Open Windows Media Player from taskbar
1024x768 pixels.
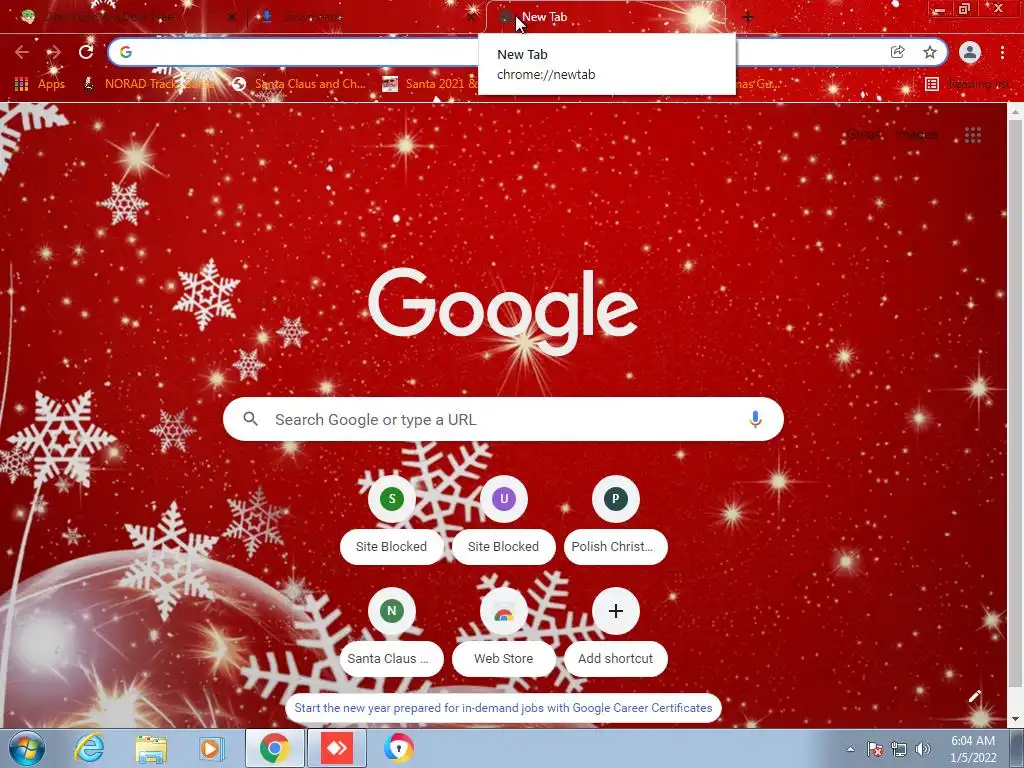[211, 748]
